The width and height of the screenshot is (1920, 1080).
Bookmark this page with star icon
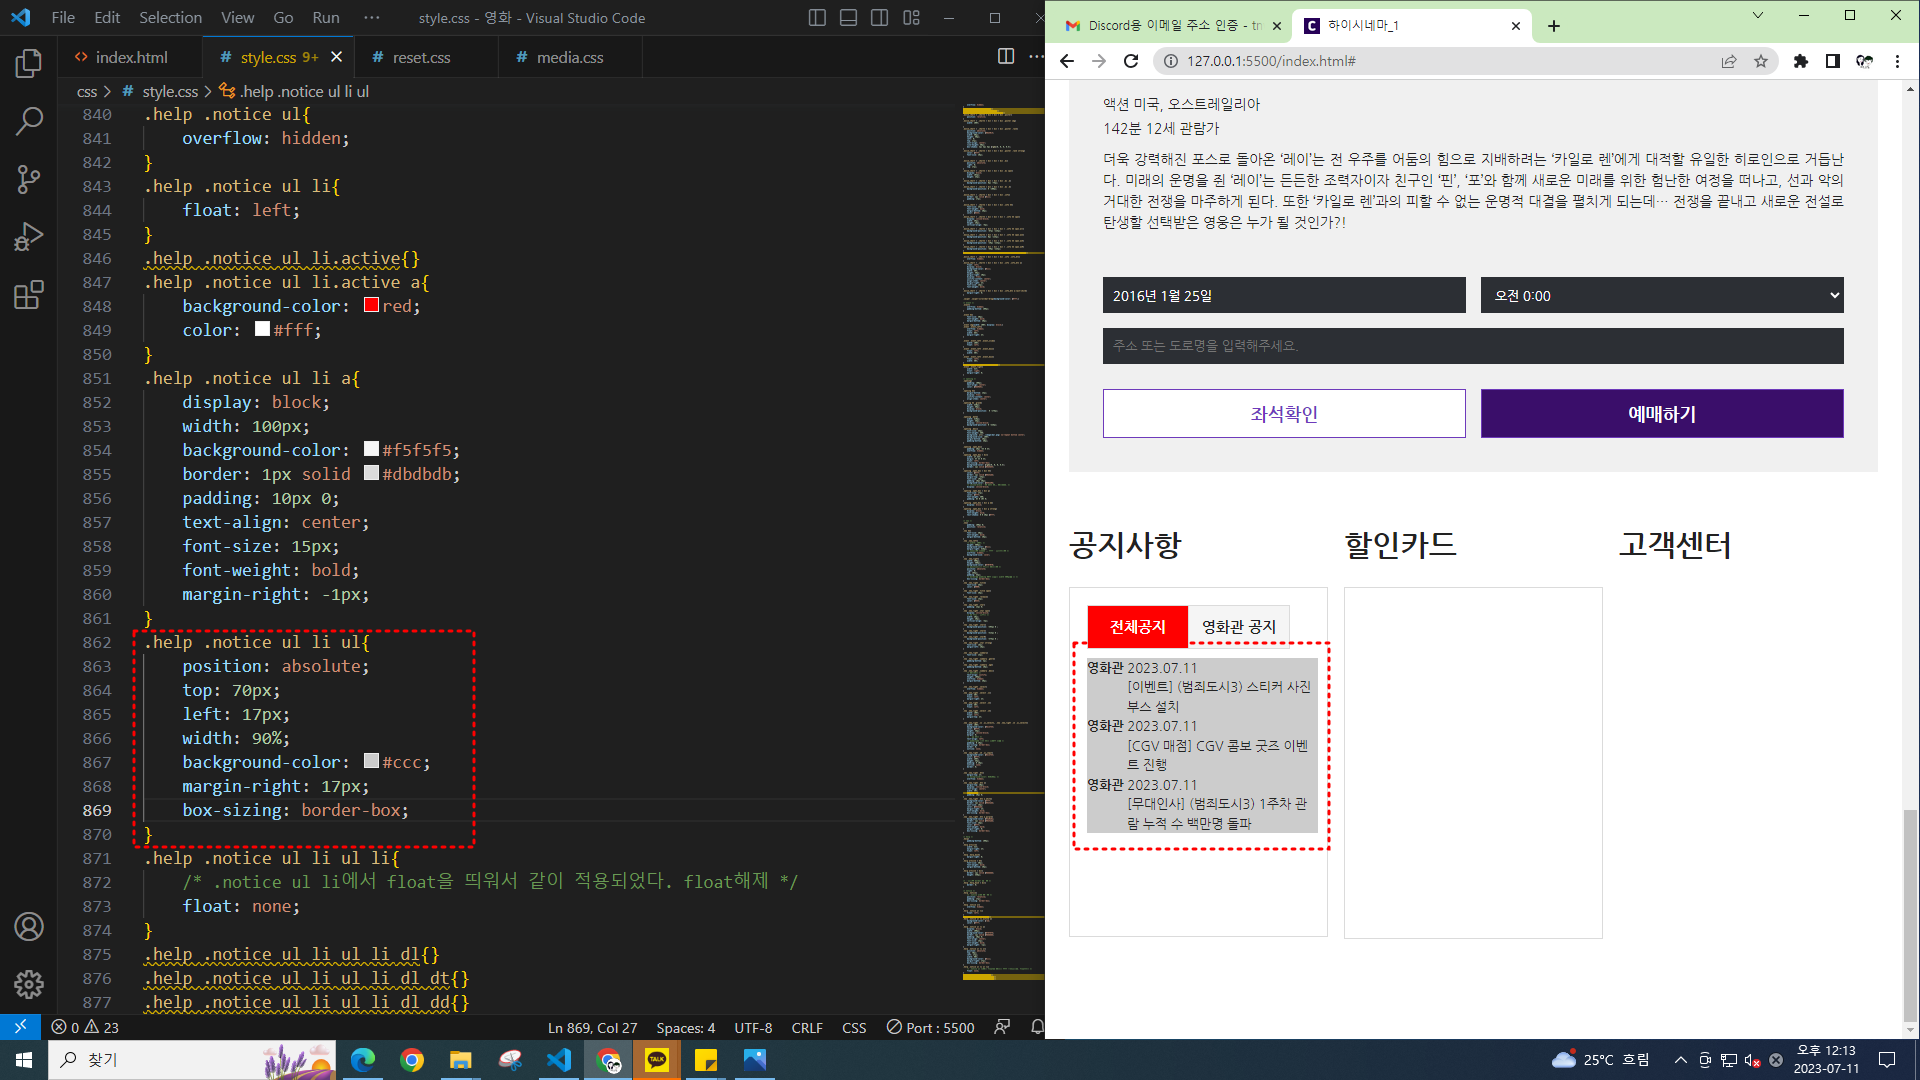1761,61
